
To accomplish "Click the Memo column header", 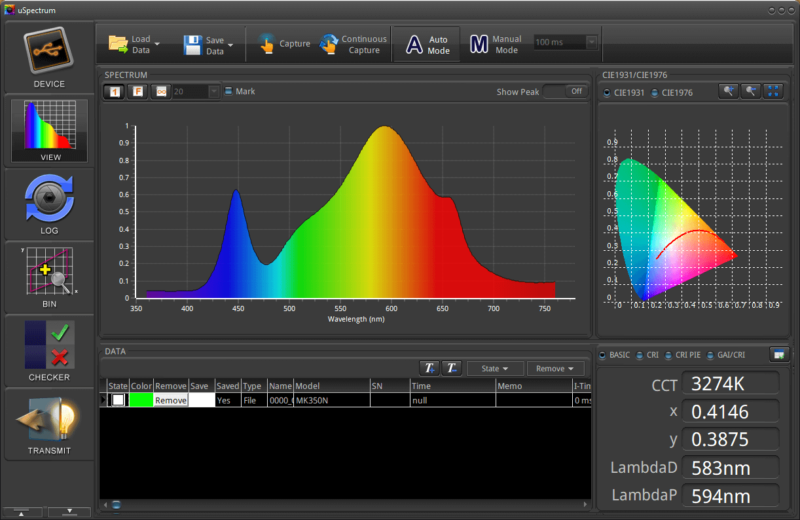I will tap(534, 386).
